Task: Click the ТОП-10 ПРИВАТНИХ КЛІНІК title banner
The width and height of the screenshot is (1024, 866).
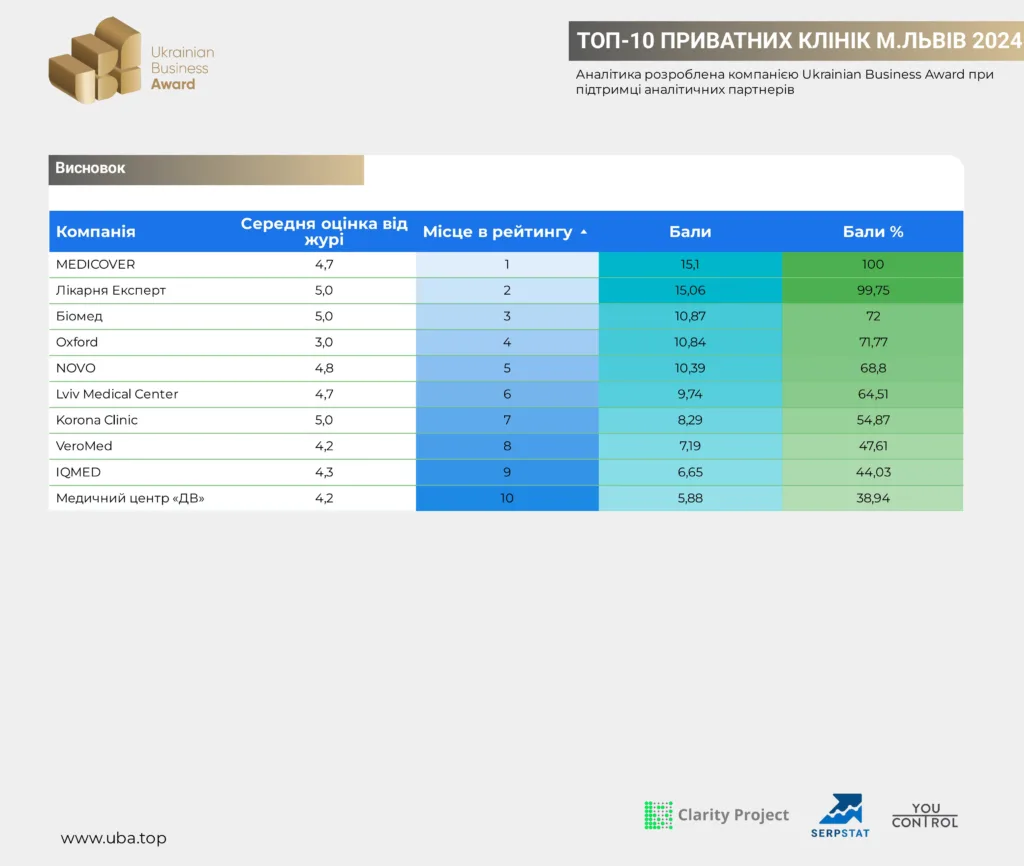Action: (797, 40)
